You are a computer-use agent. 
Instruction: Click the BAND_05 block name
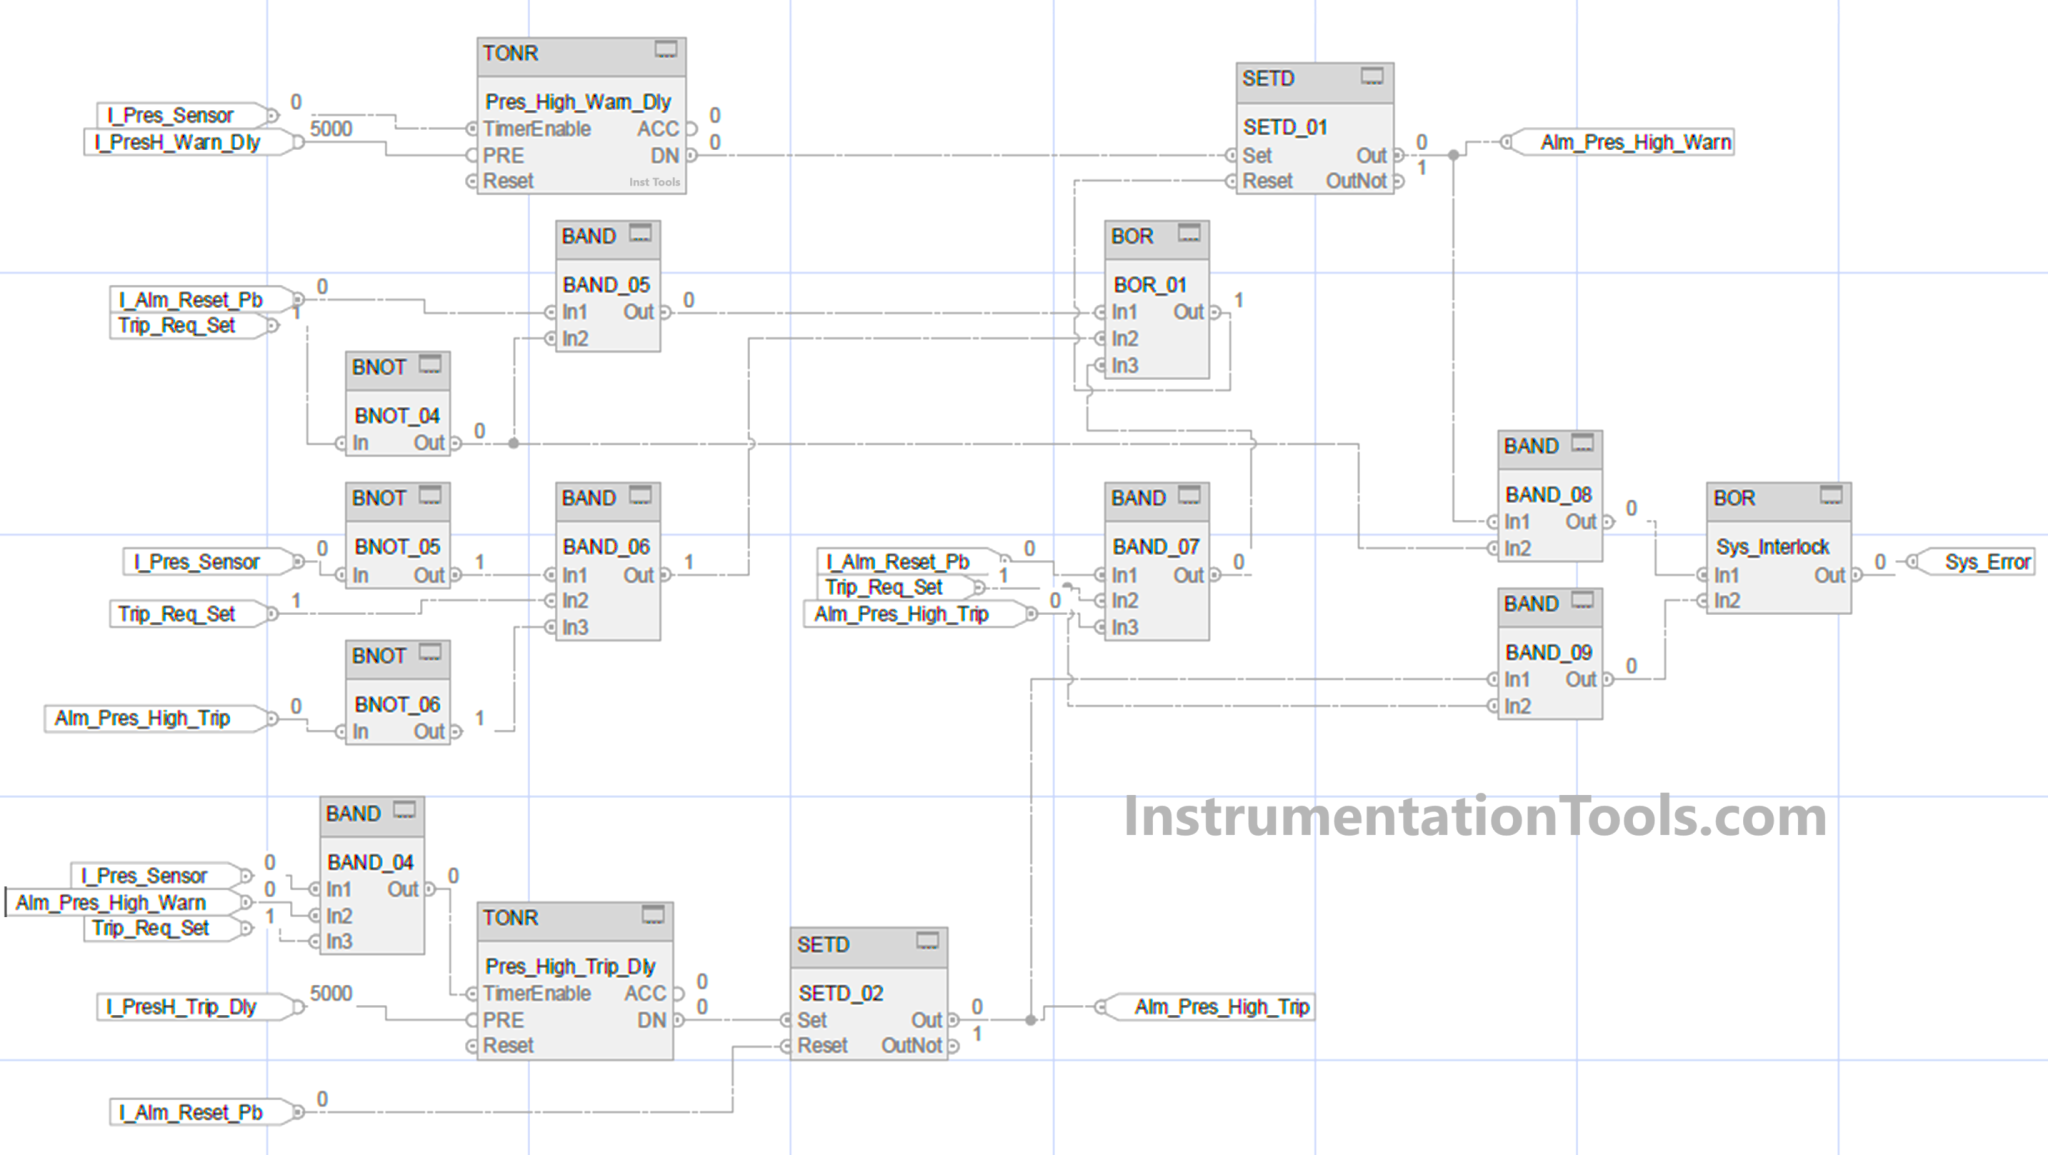(606, 285)
